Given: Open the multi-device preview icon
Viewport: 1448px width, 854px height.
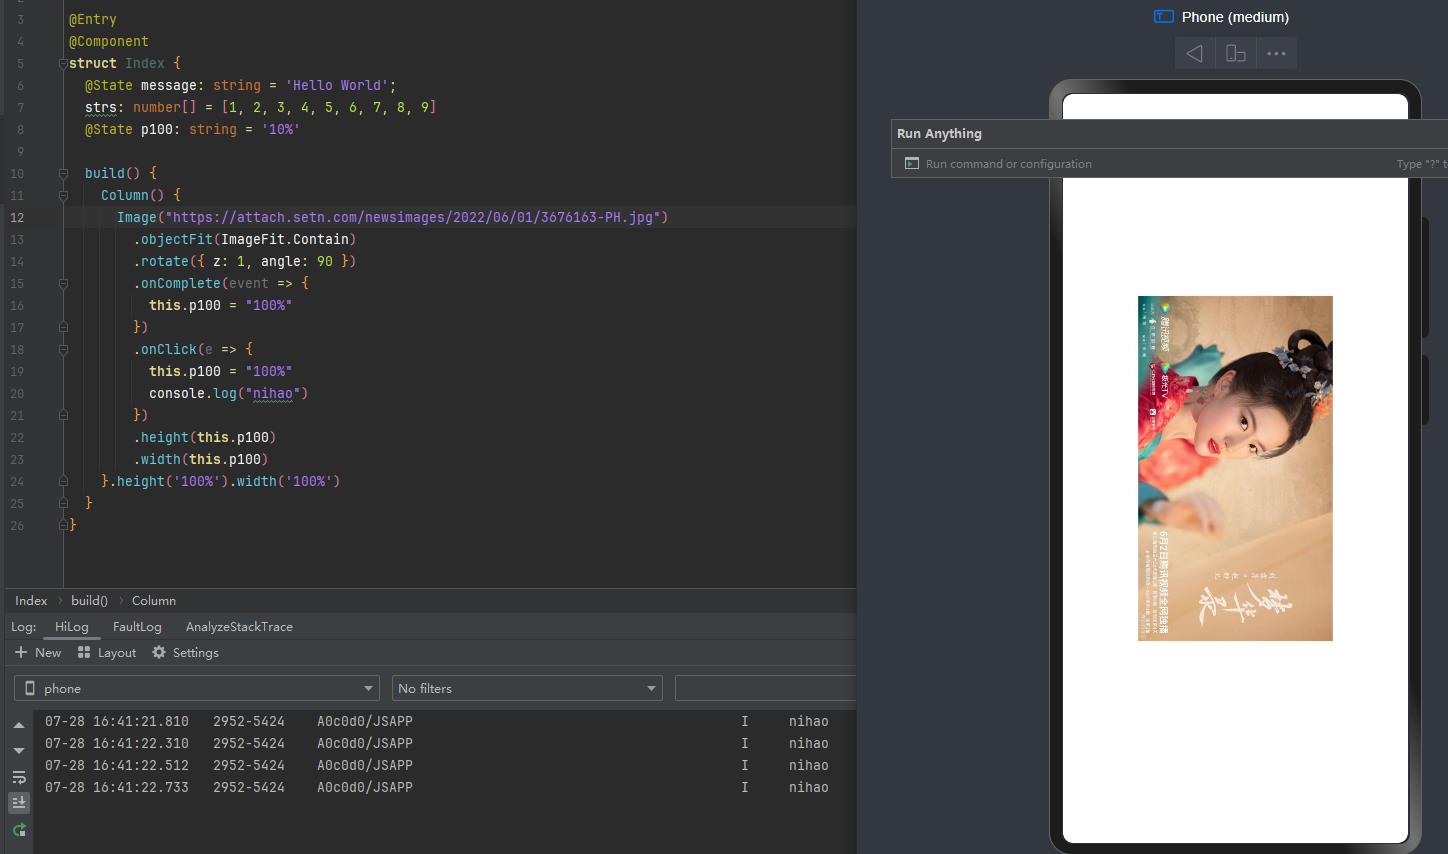Looking at the screenshot, I should click(1236, 53).
